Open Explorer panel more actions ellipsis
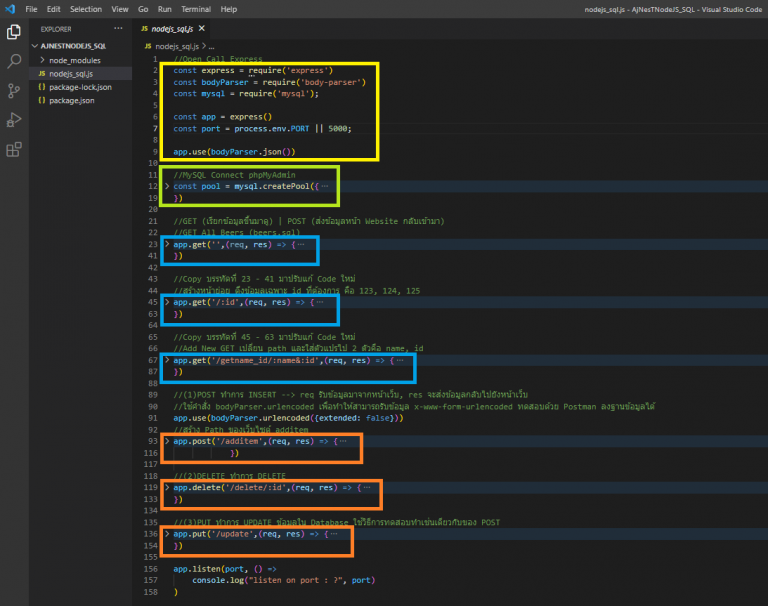 119,30
